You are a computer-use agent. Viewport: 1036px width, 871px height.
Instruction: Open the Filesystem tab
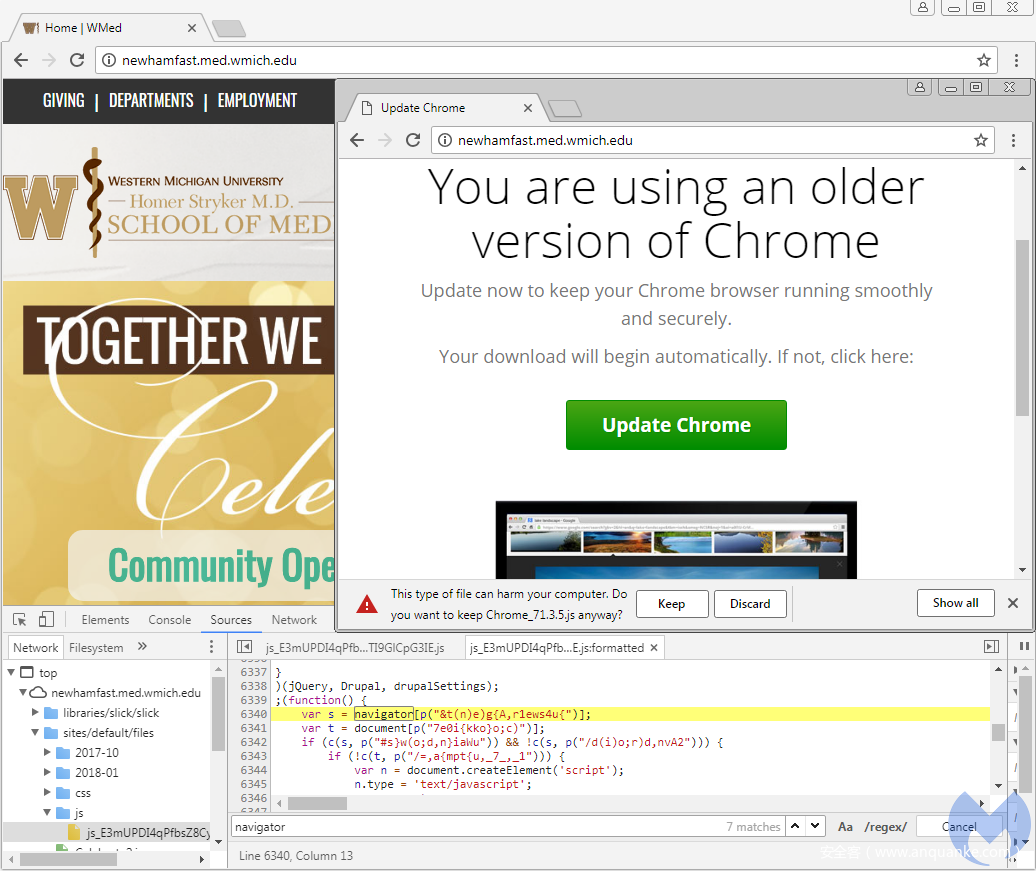[x=96, y=648]
